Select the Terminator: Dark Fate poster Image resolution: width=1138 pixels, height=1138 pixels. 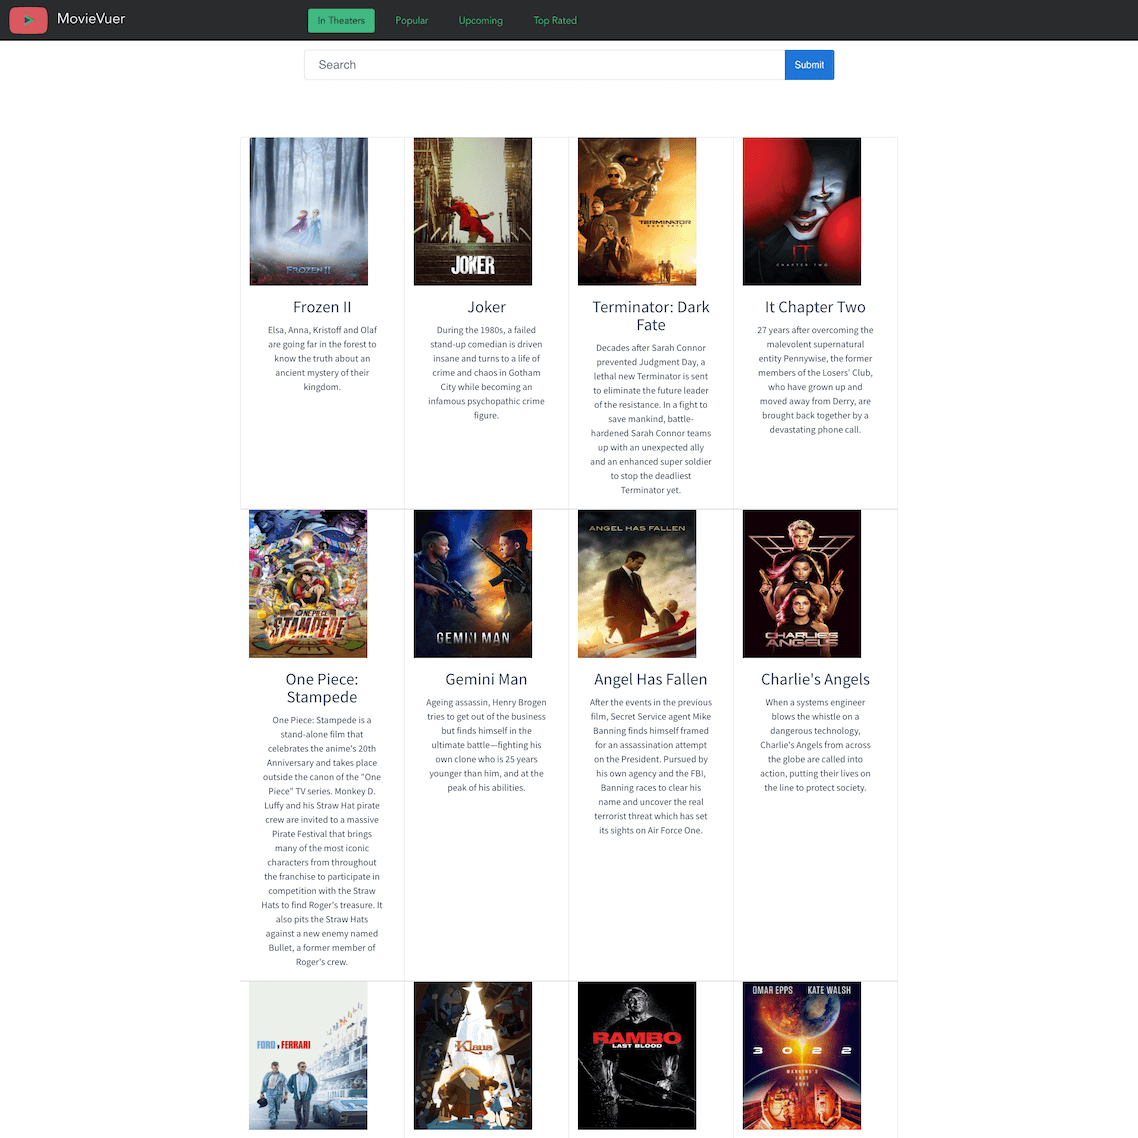pyautogui.click(x=636, y=211)
